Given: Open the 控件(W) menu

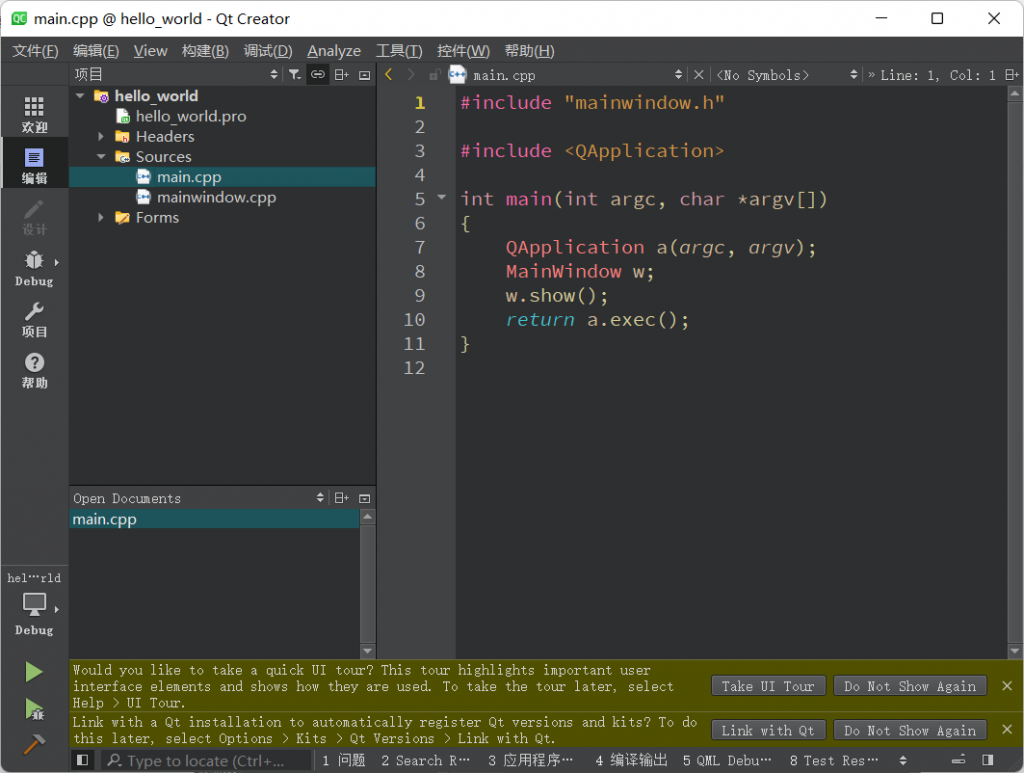Looking at the screenshot, I should pyautogui.click(x=463, y=51).
